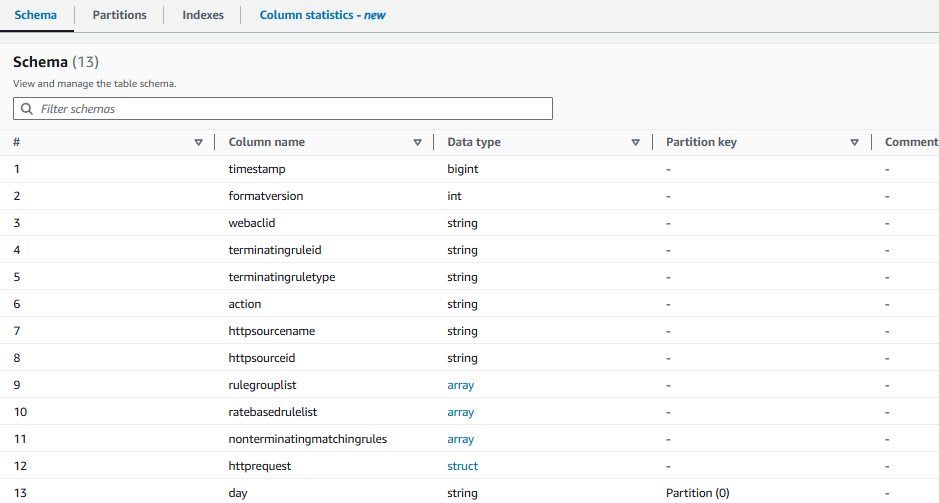This screenshot has width=939, height=503.
Task: View array details for nonterminatingmatchingrules
Action: pos(460,439)
